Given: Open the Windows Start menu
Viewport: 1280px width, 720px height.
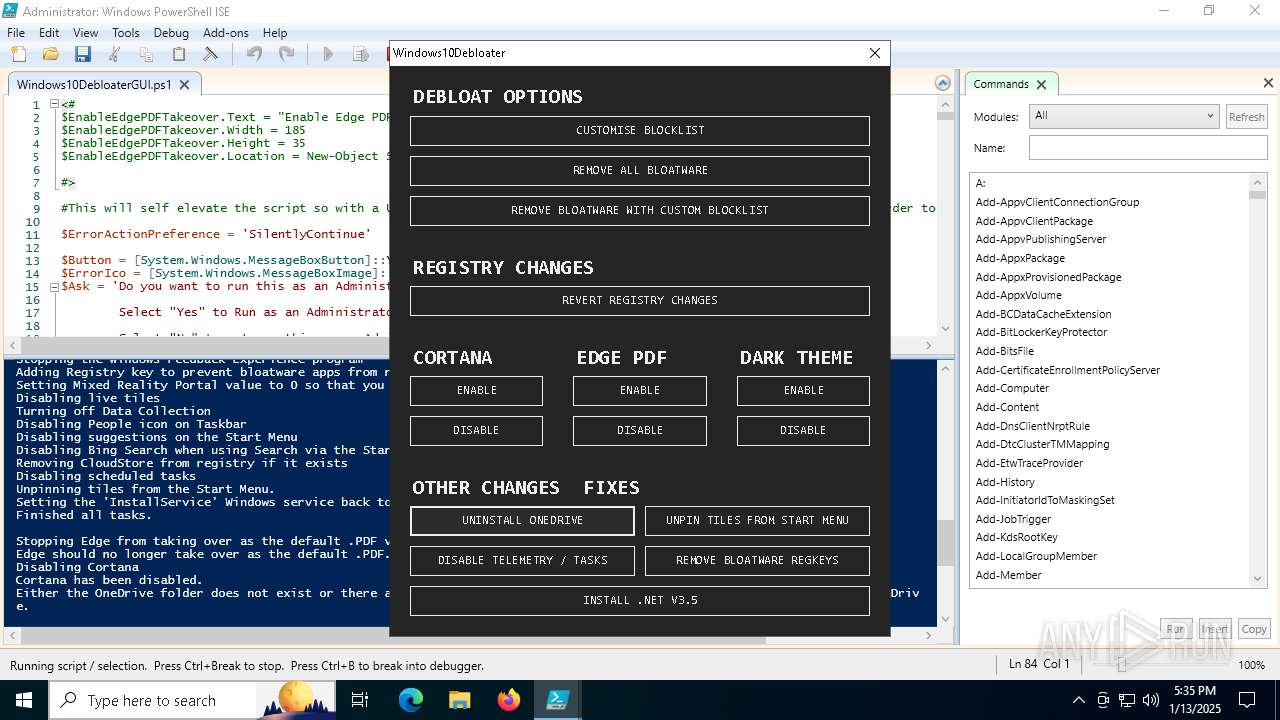Looking at the screenshot, I should (24, 700).
